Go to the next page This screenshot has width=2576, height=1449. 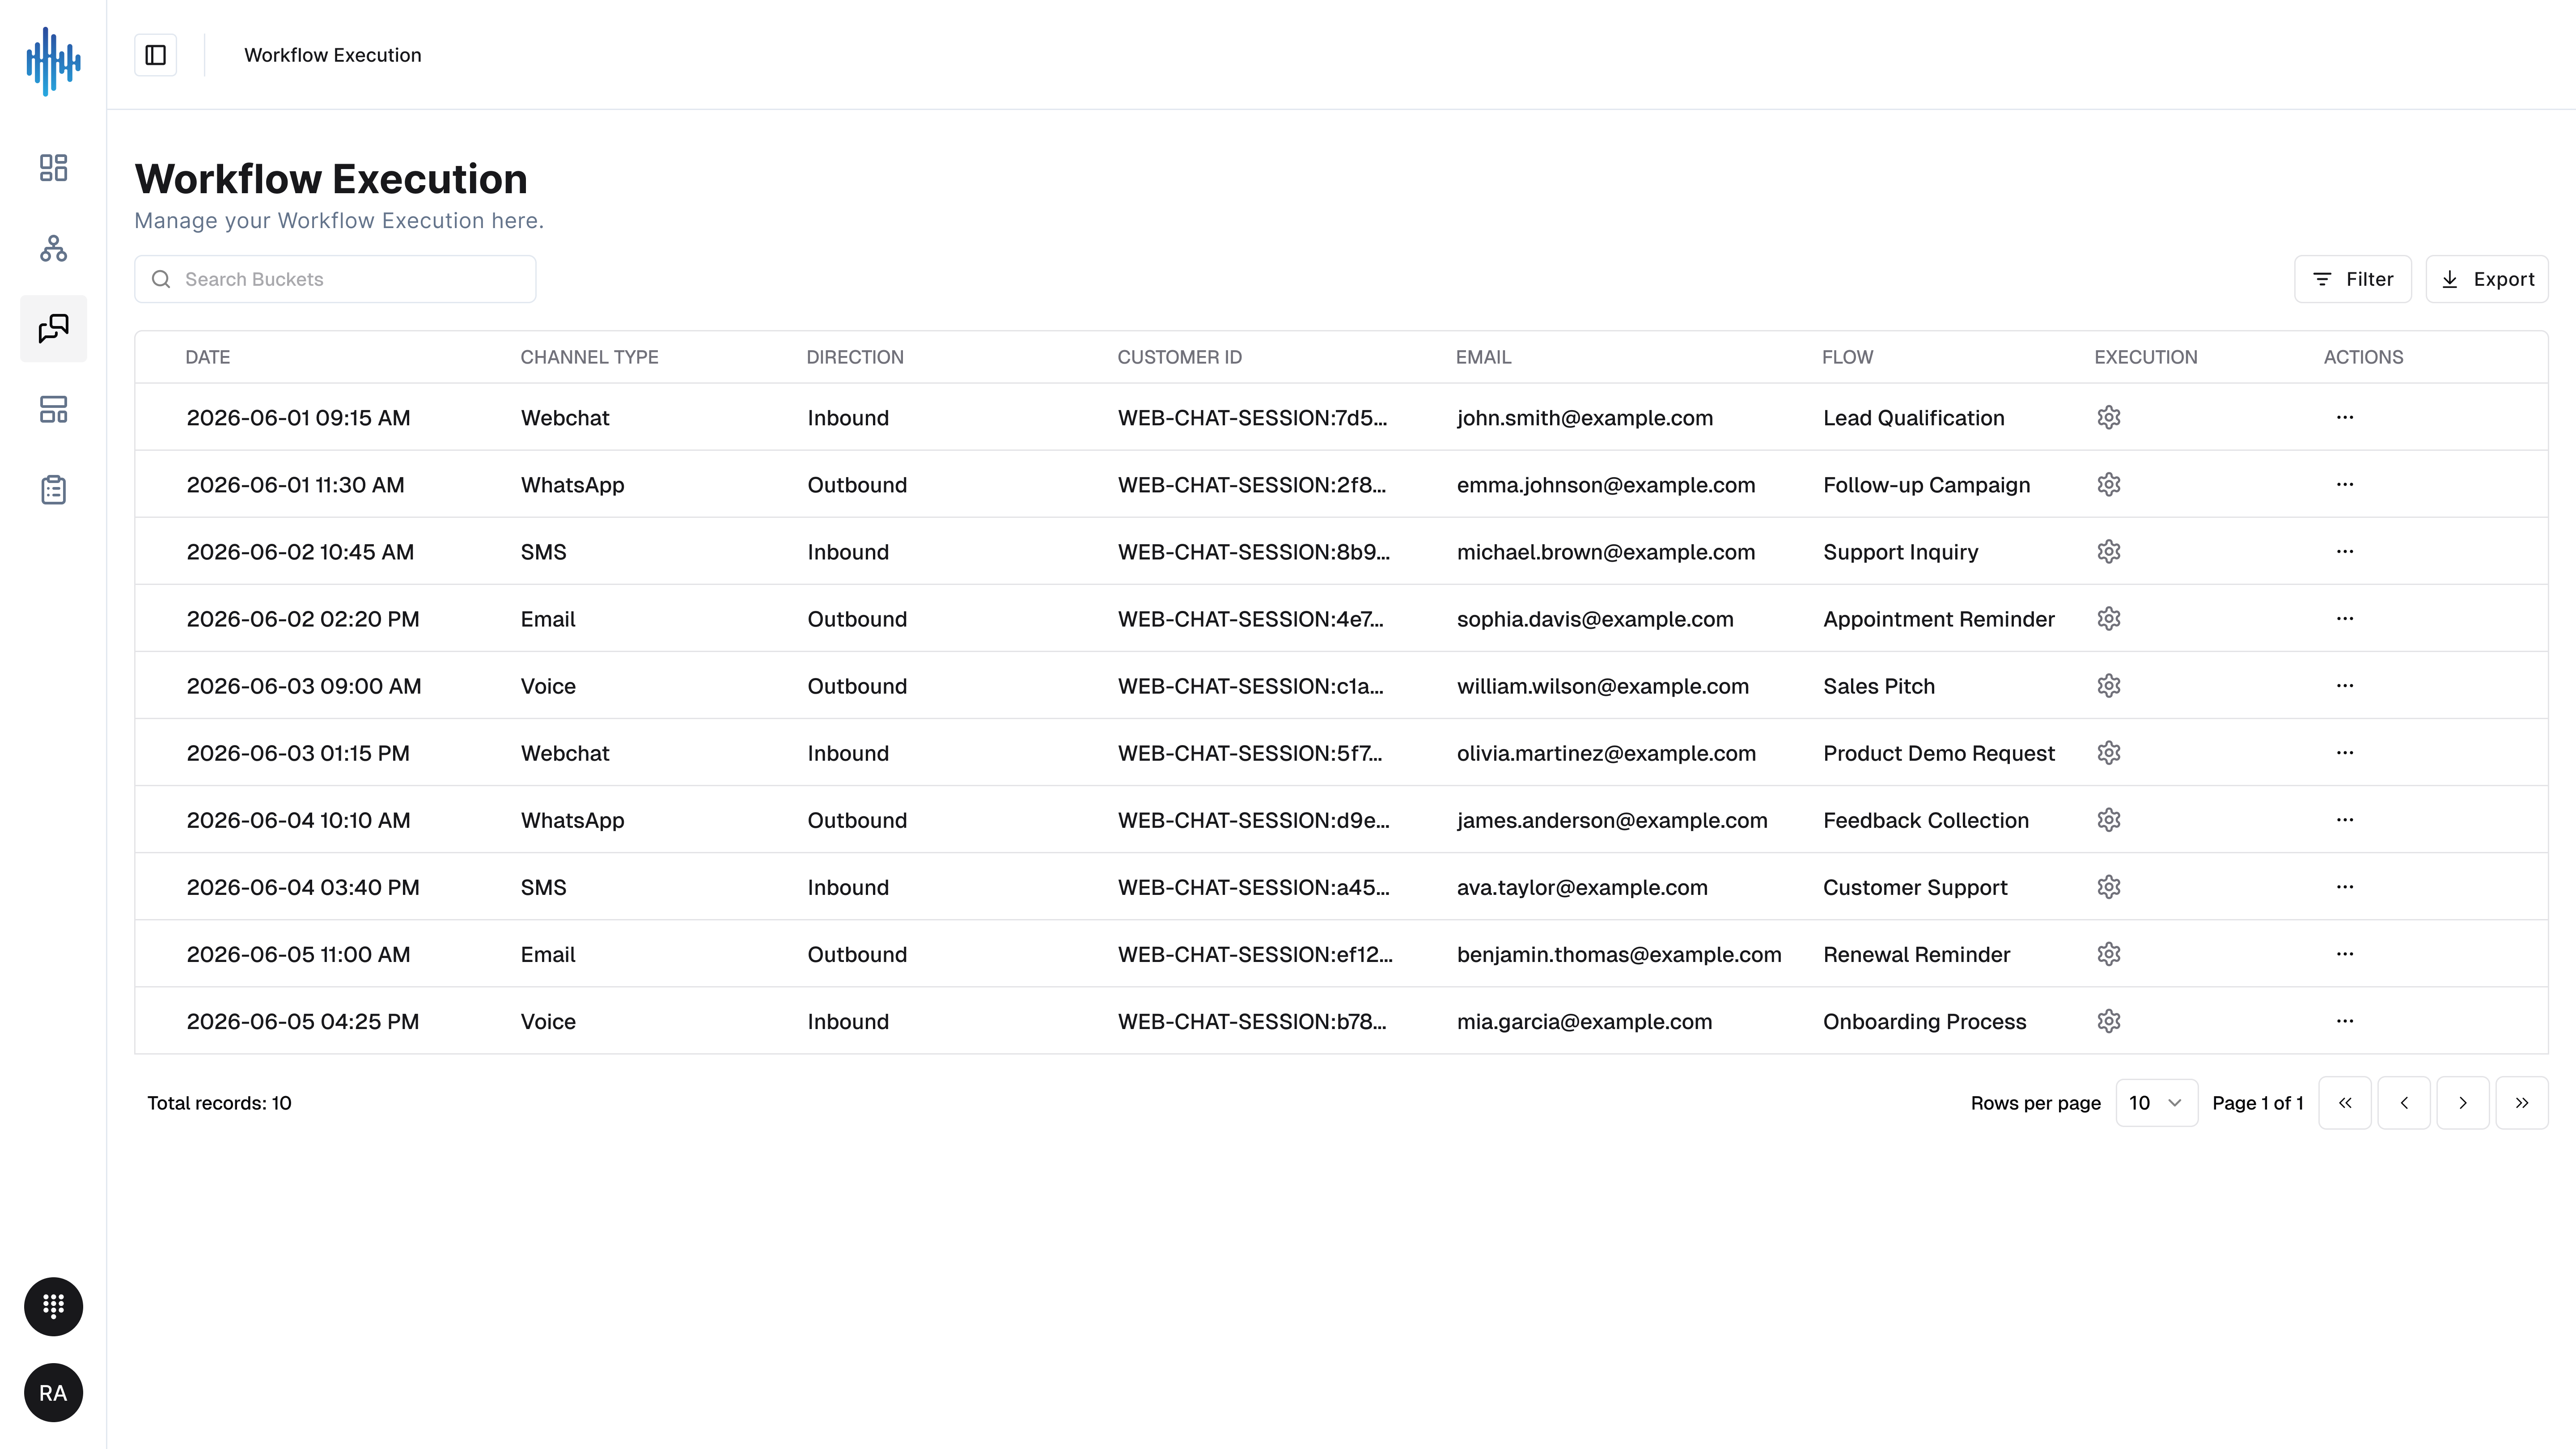[x=2462, y=1102]
